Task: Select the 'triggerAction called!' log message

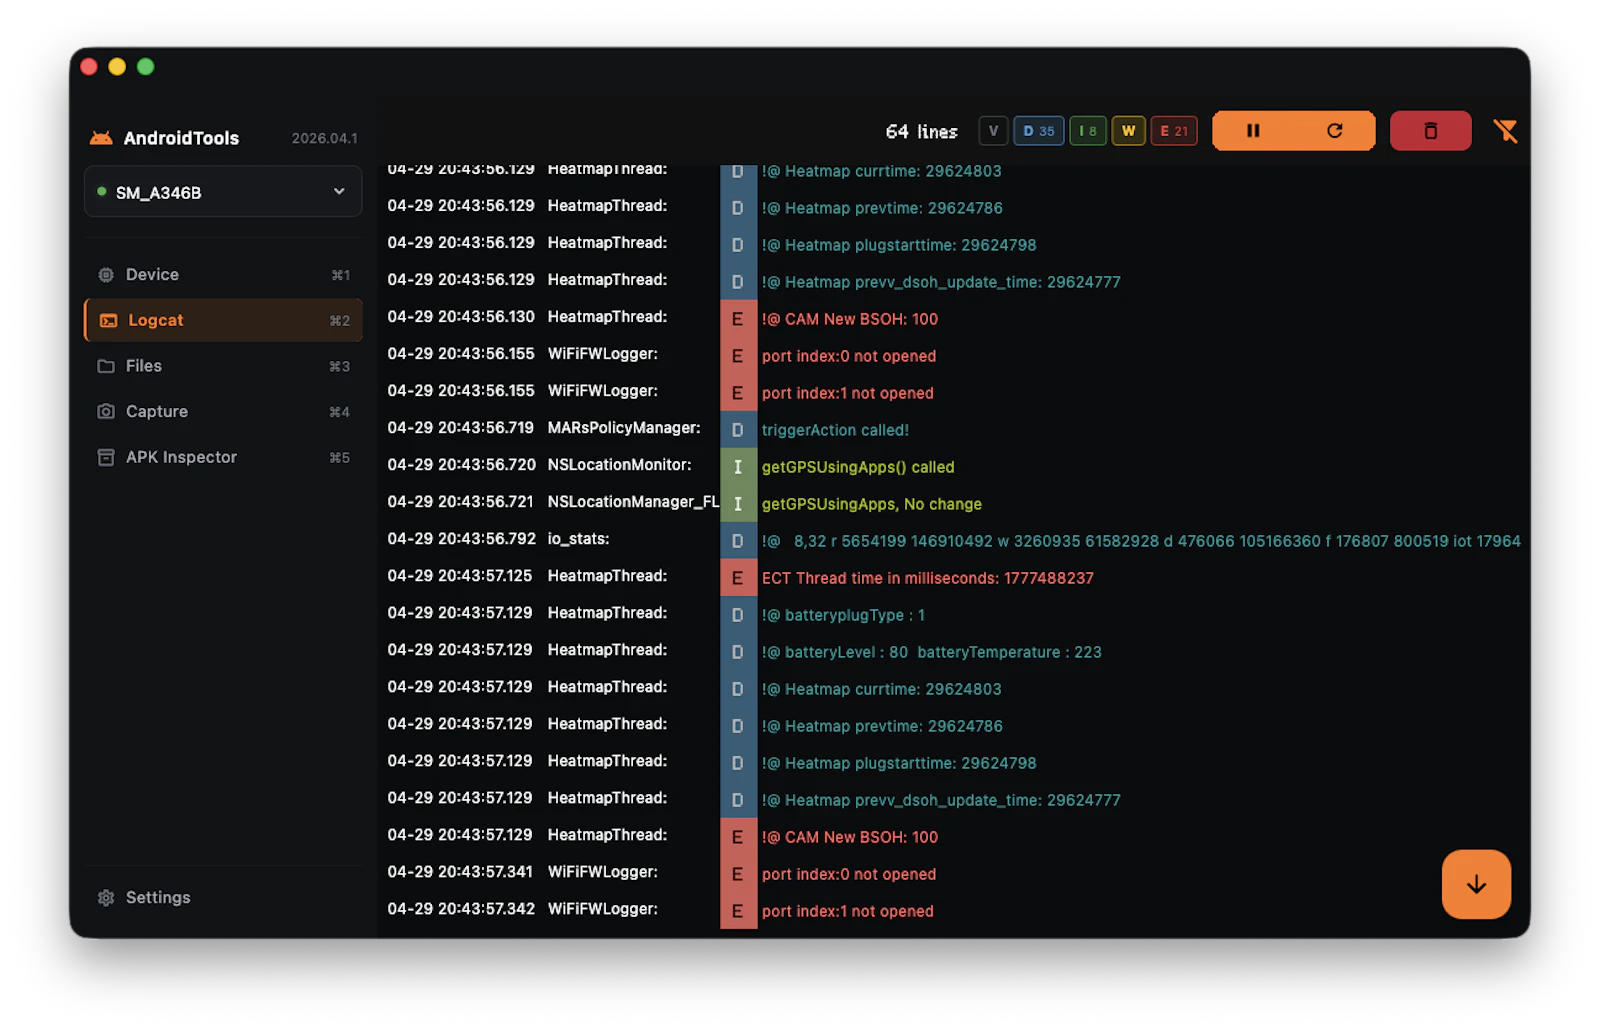Action: pos(835,430)
